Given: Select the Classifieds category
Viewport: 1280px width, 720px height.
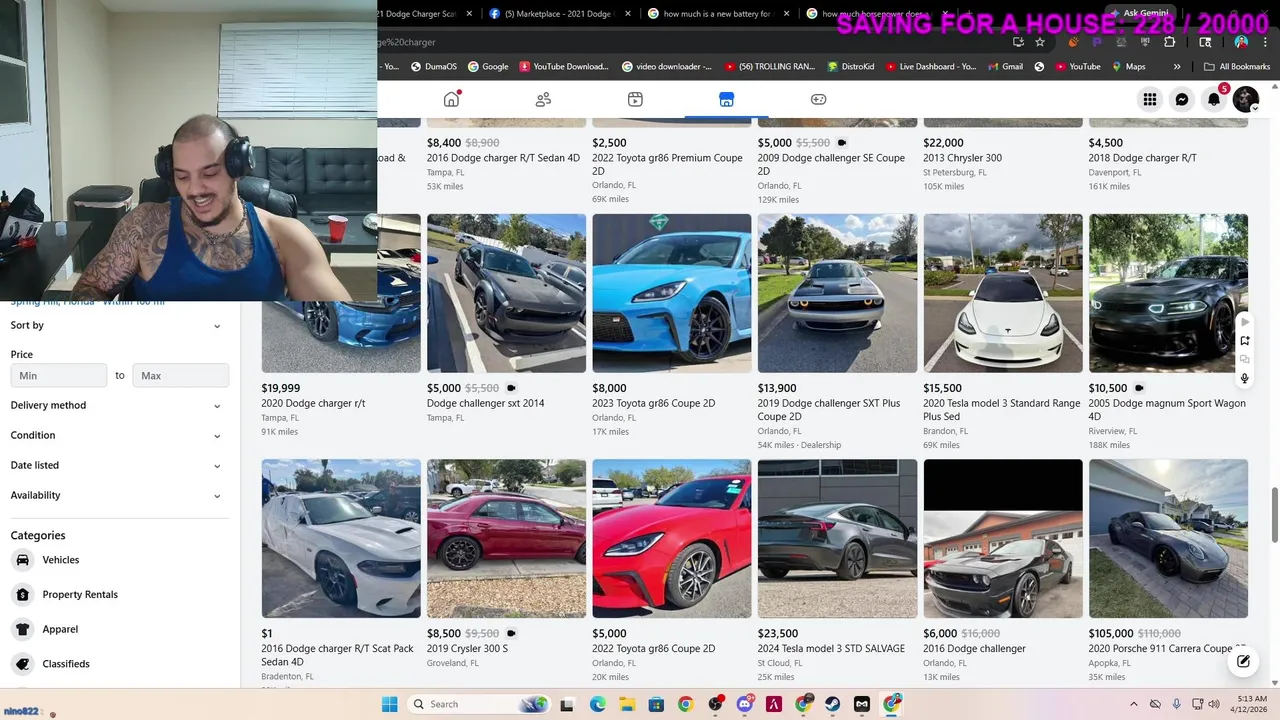Looking at the screenshot, I should tap(118, 664).
